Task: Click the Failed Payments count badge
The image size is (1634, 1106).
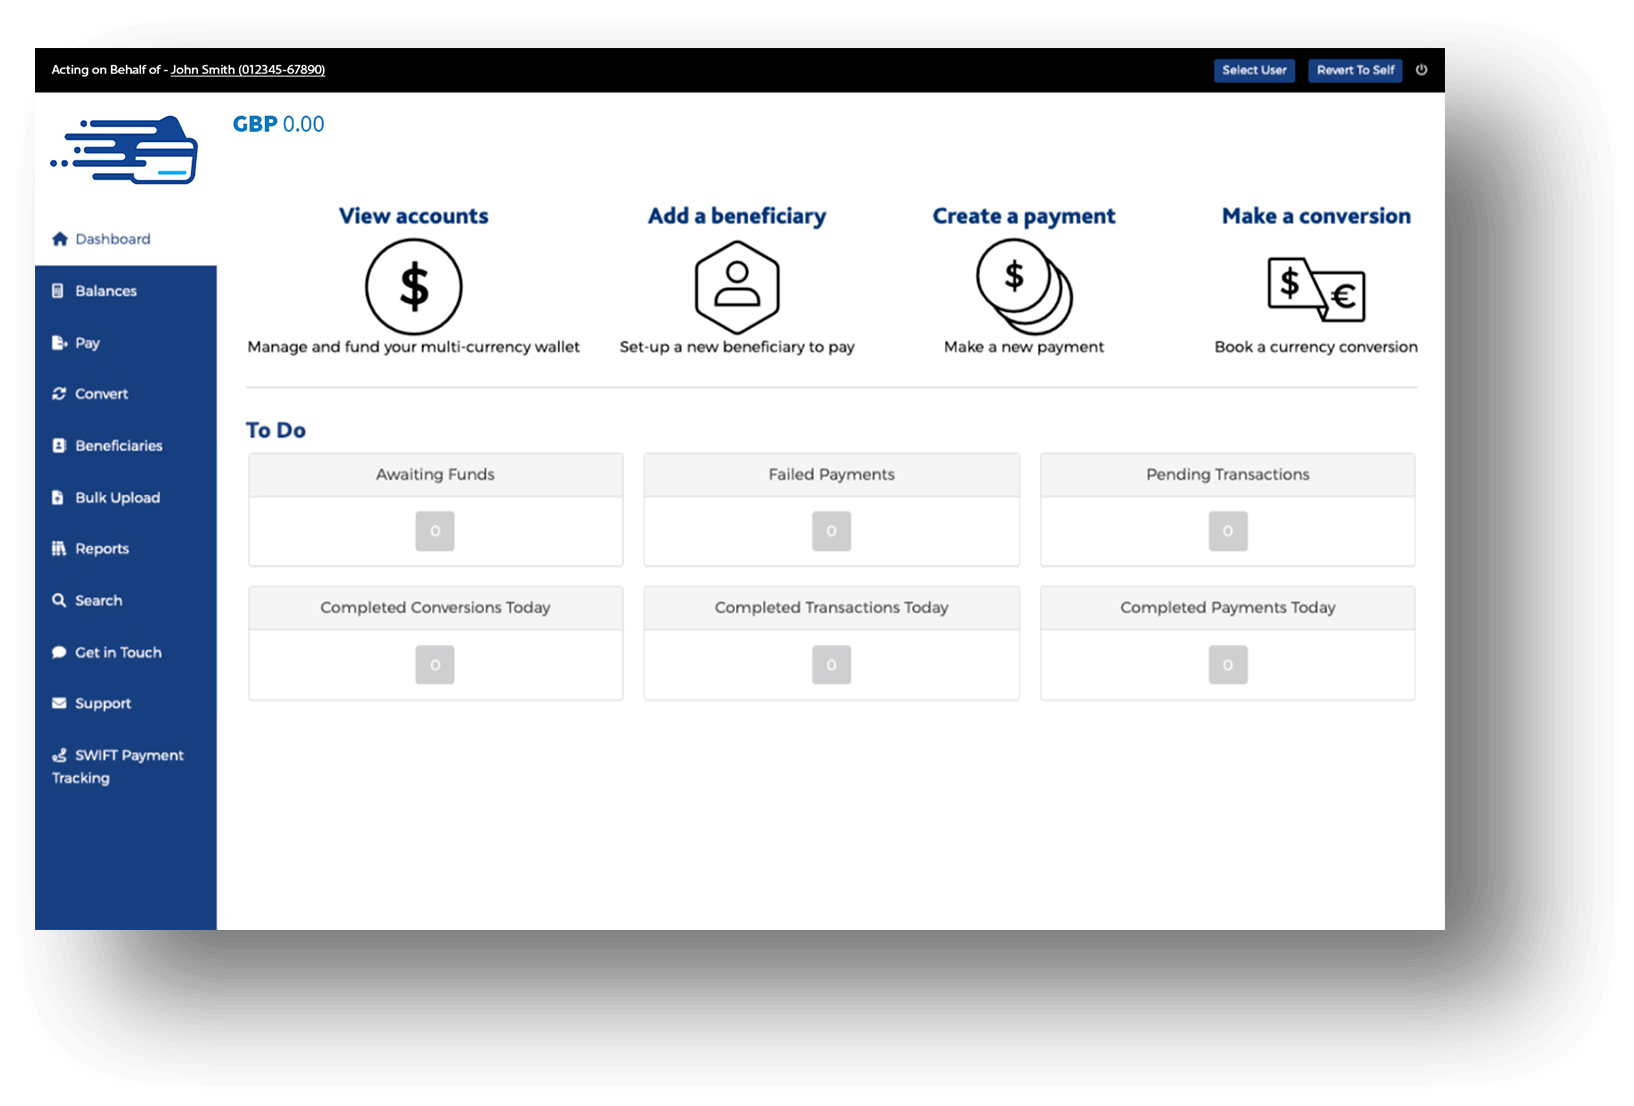Action: tap(831, 531)
